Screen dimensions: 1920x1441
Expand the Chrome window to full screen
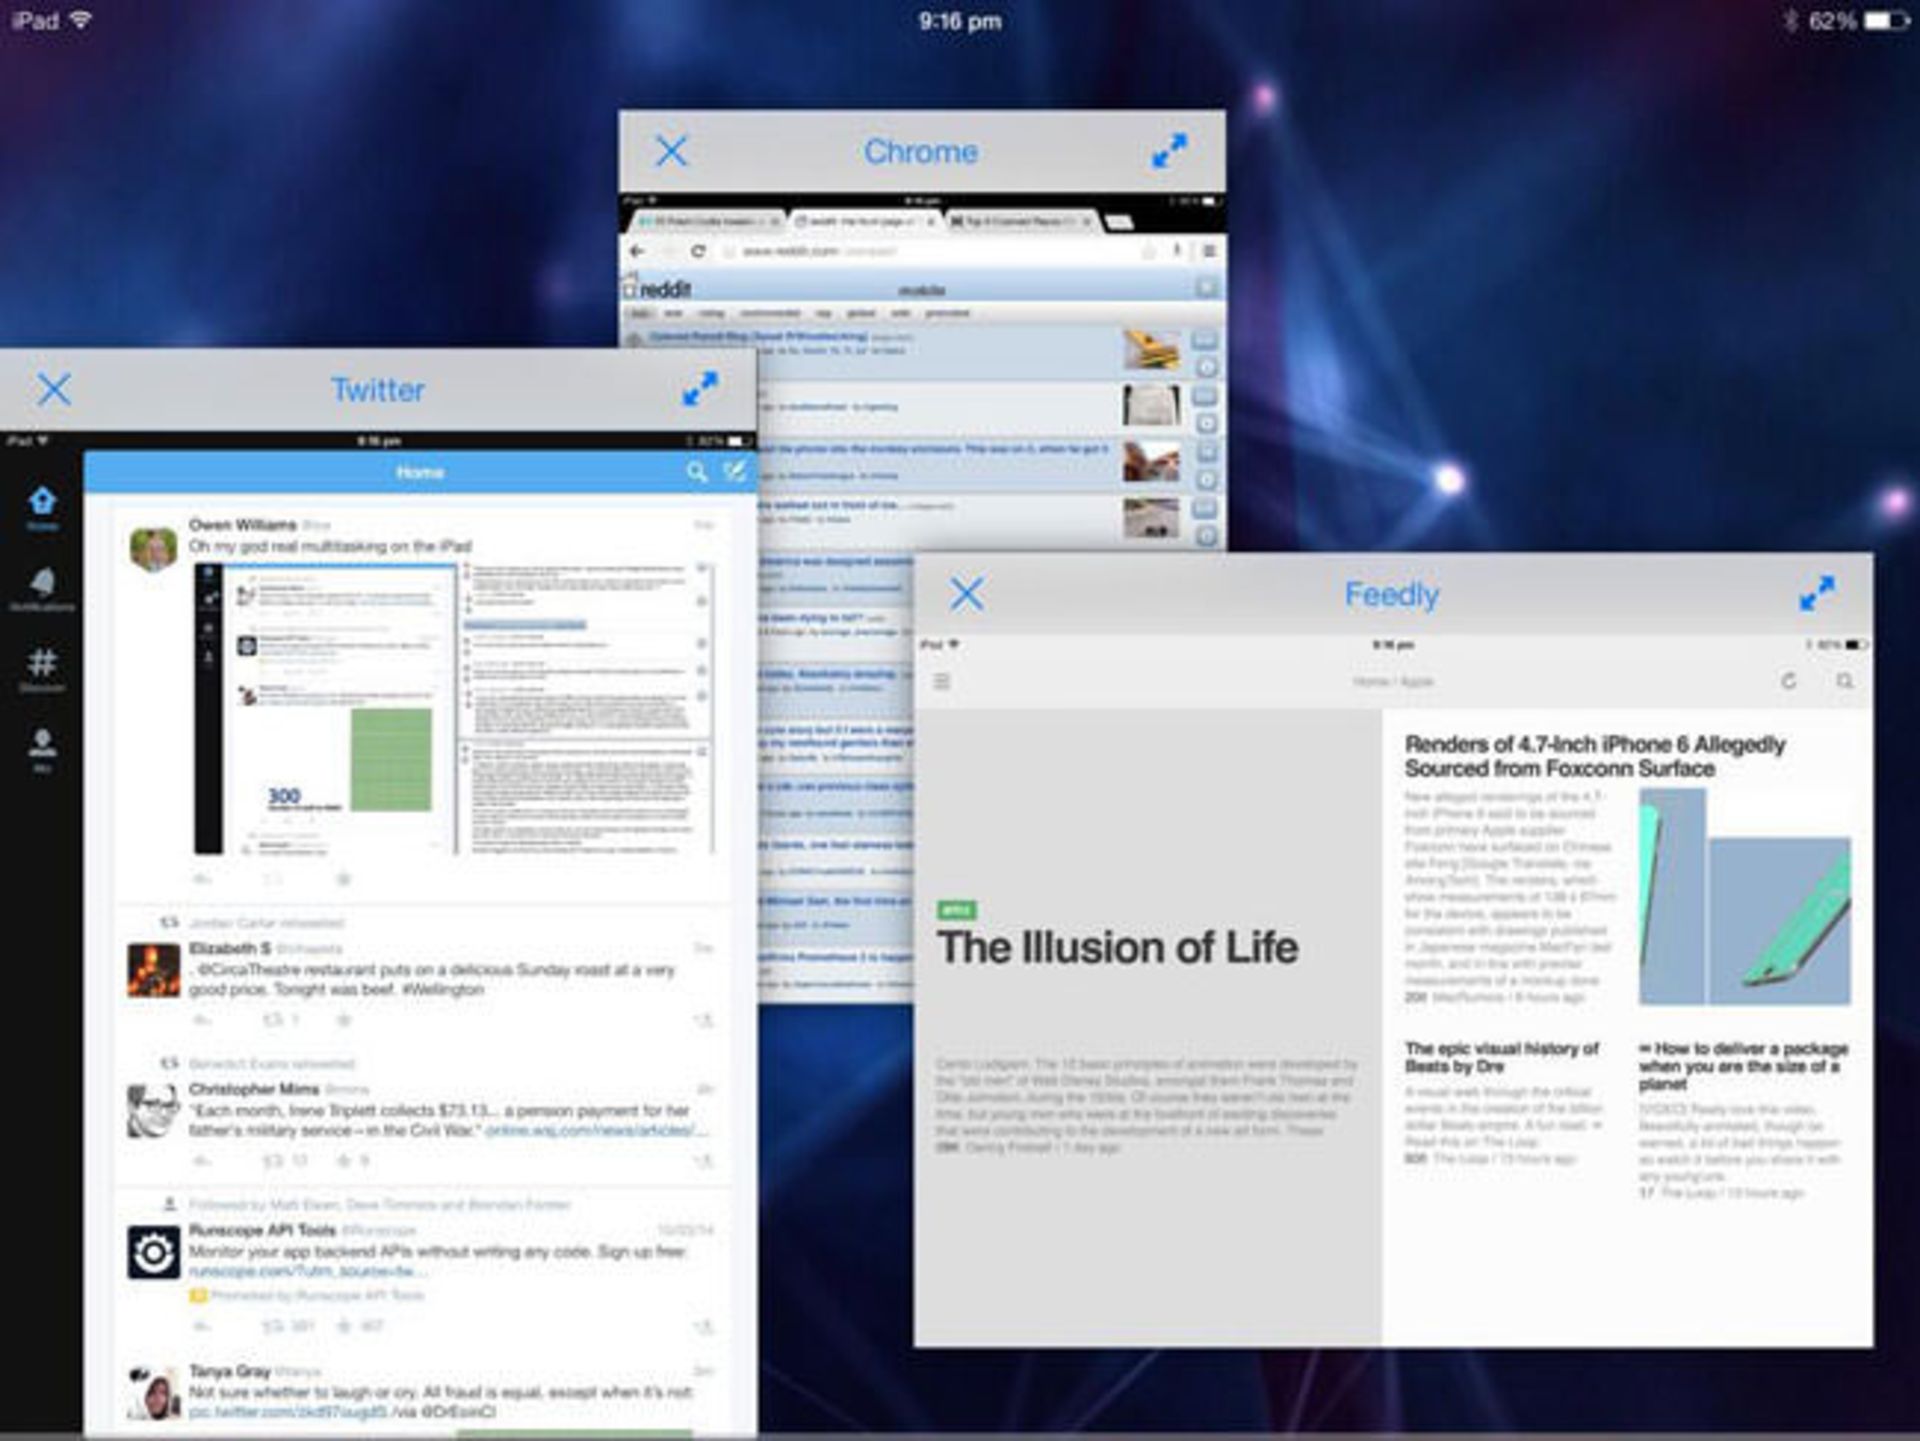click(x=1169, y=151)
